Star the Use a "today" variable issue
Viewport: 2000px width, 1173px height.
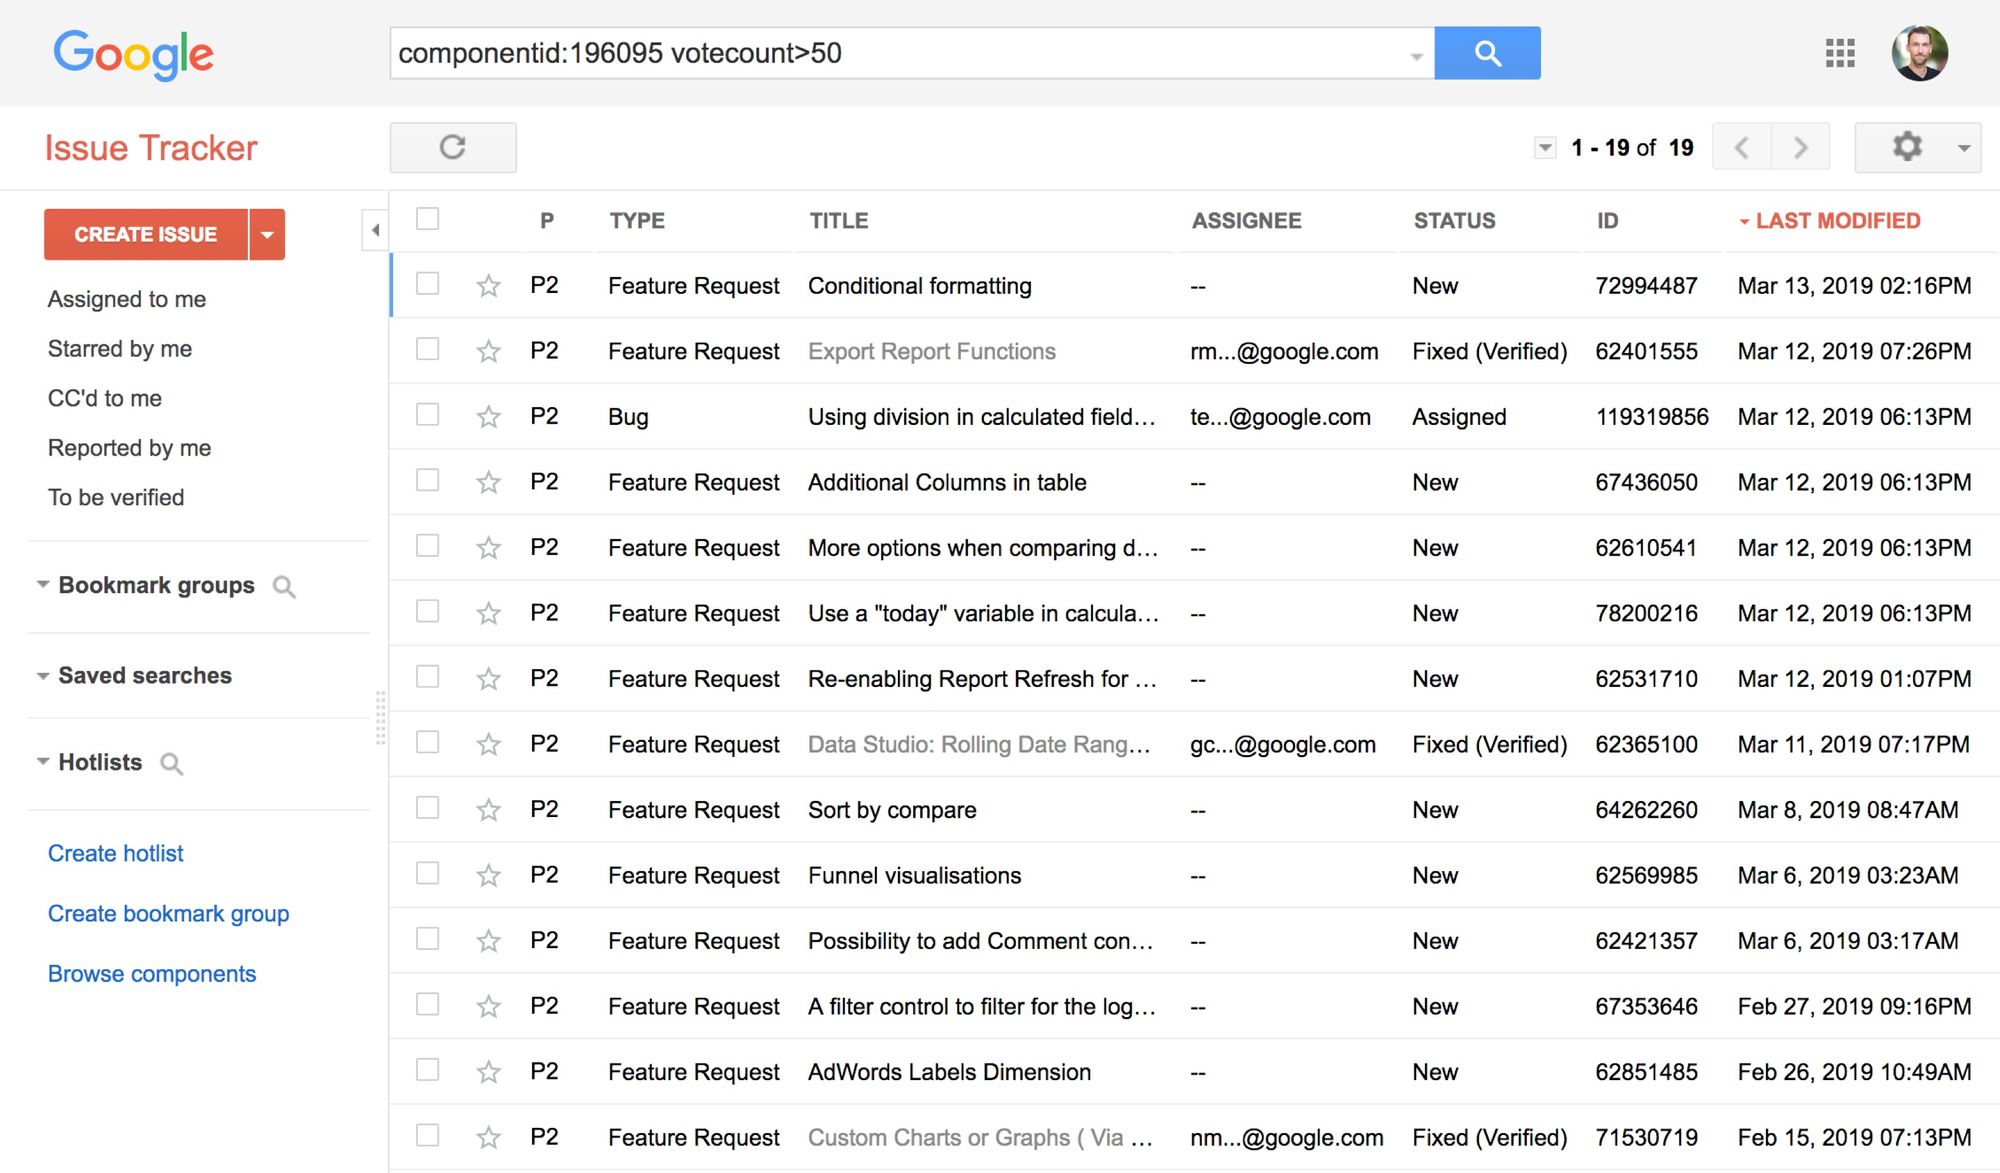tap(488, 613)
